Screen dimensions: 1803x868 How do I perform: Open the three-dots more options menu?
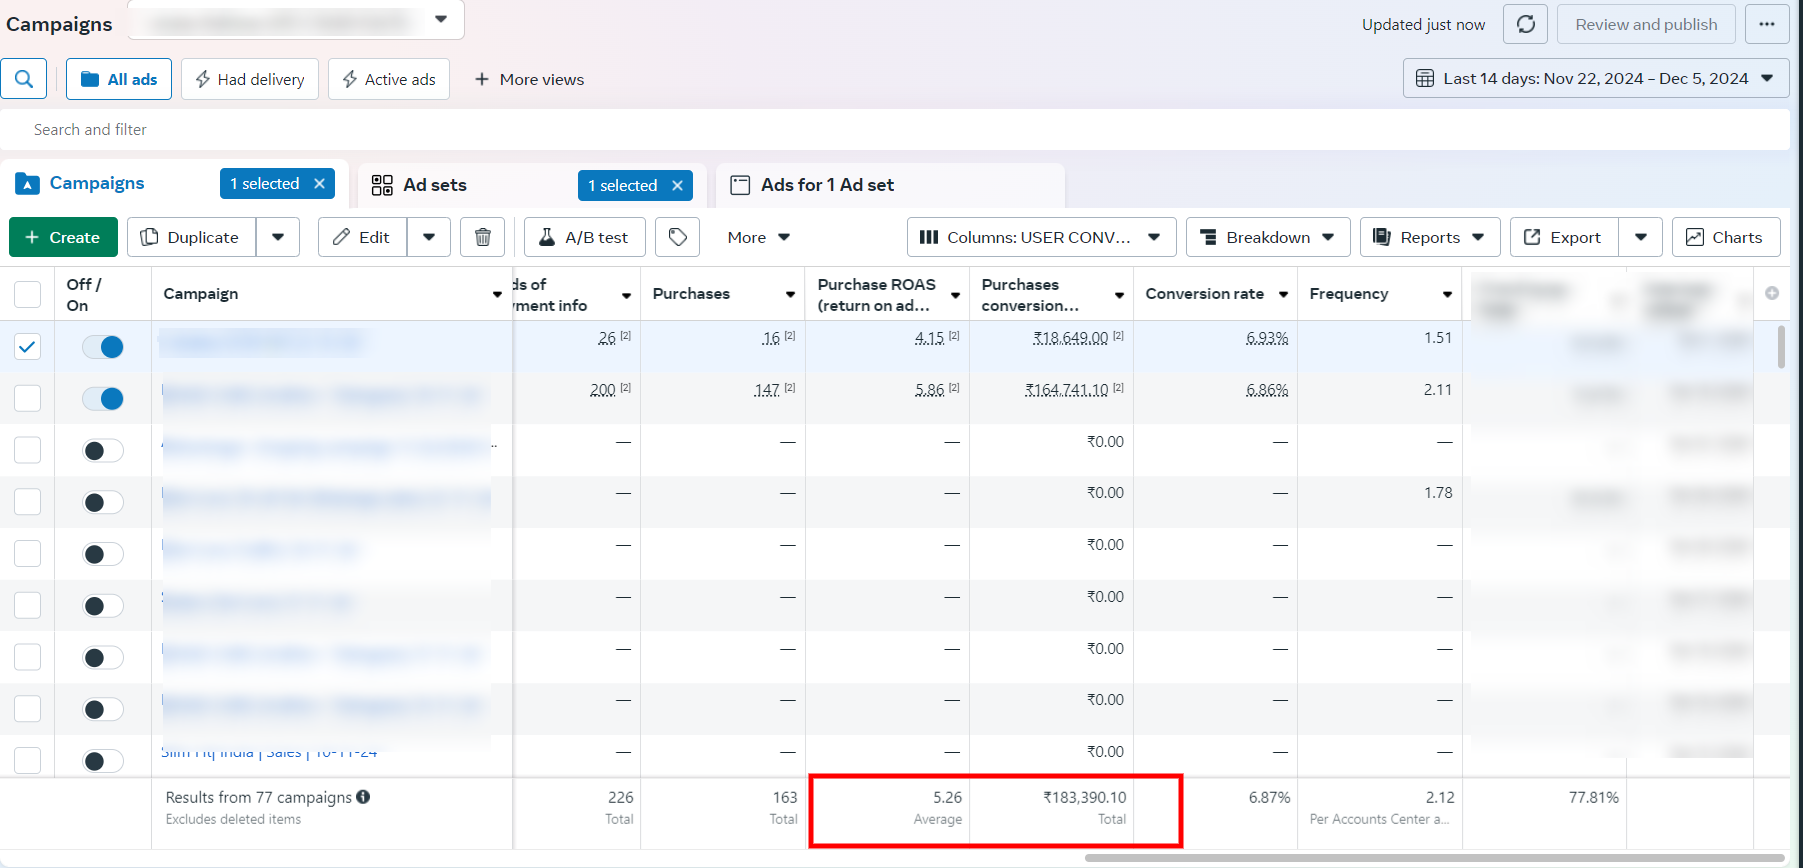click(1766, 24)
